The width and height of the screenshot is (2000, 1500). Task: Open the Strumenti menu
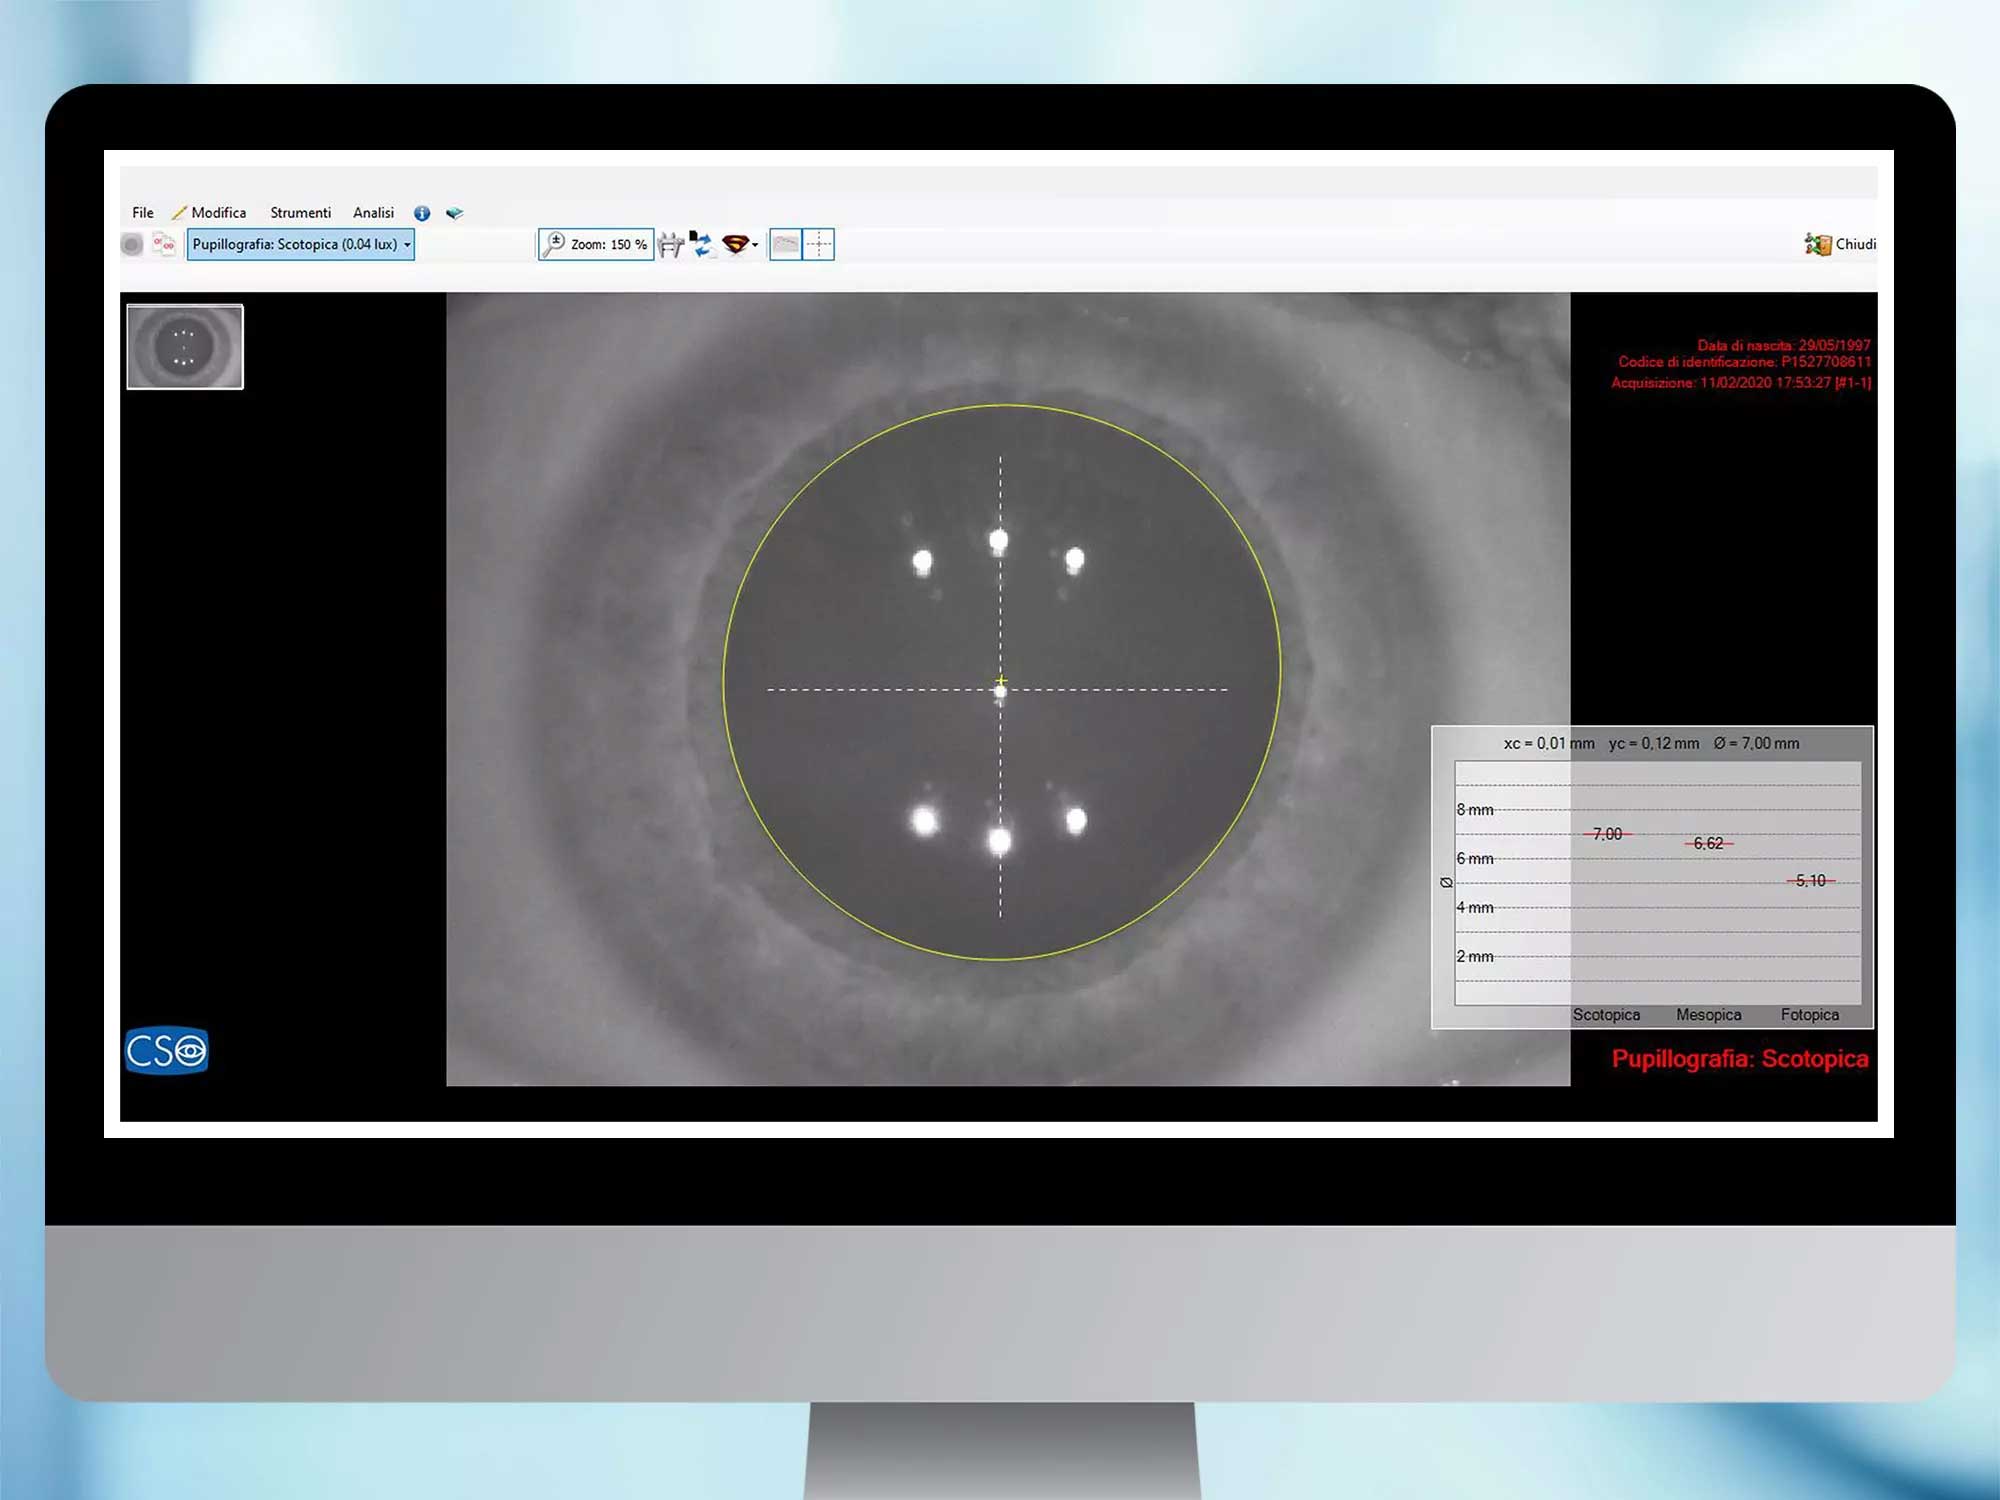300,213
